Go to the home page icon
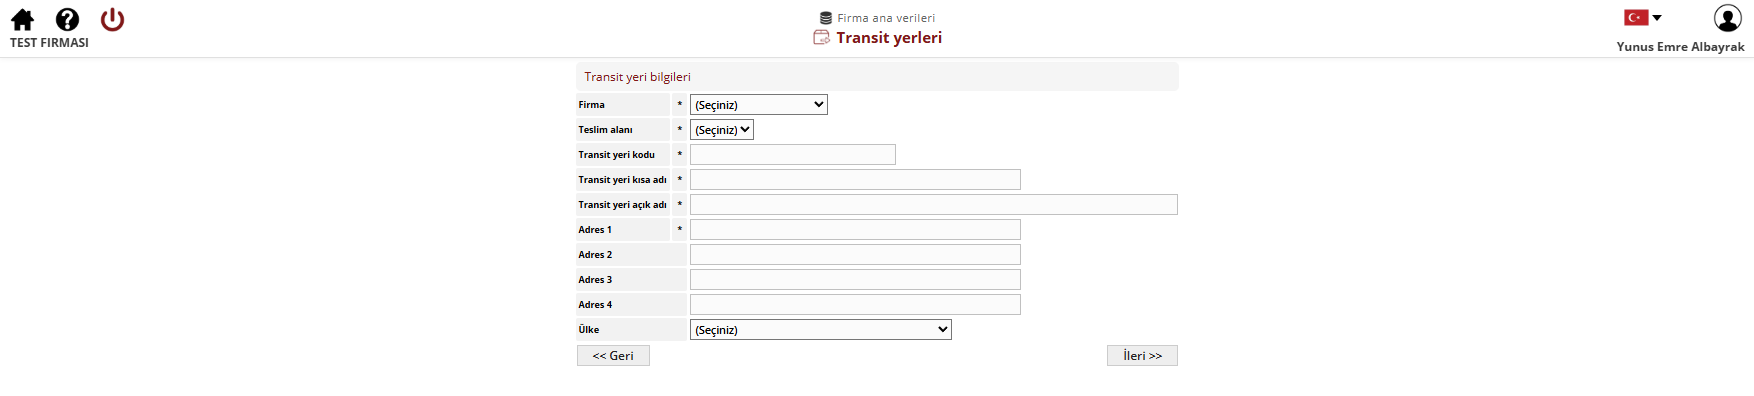 22,19
